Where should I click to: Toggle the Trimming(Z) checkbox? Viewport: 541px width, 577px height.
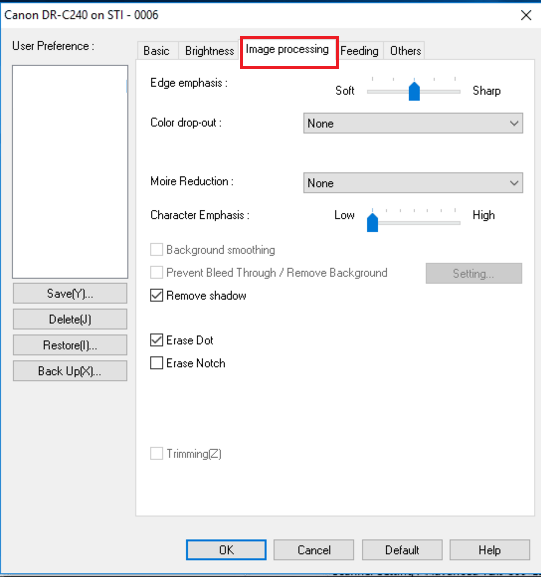click(x=156, y=454)
